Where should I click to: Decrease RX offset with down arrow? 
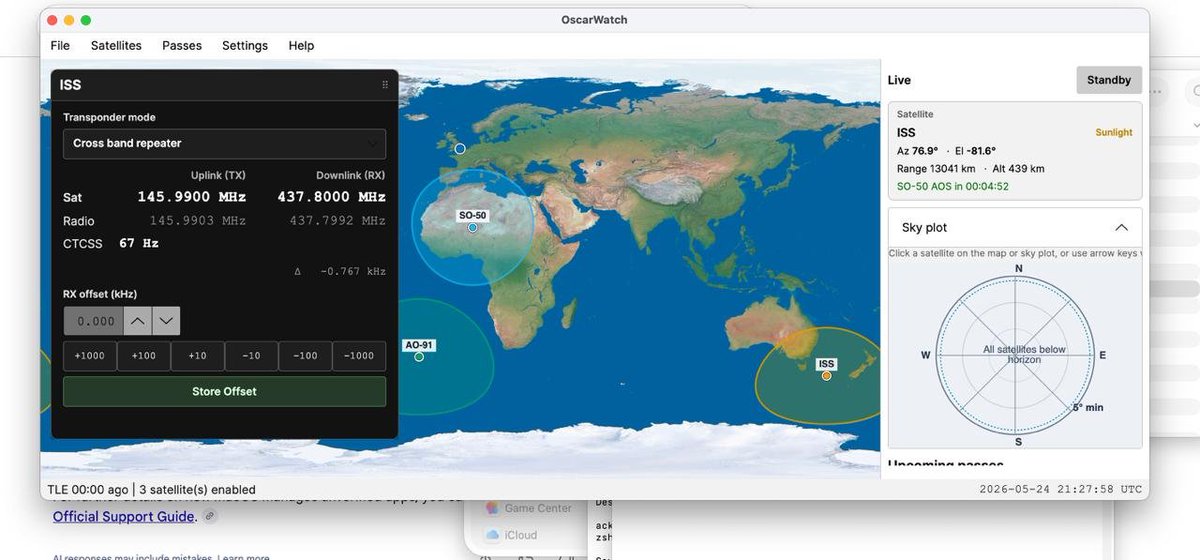click(x=166, y=321)
